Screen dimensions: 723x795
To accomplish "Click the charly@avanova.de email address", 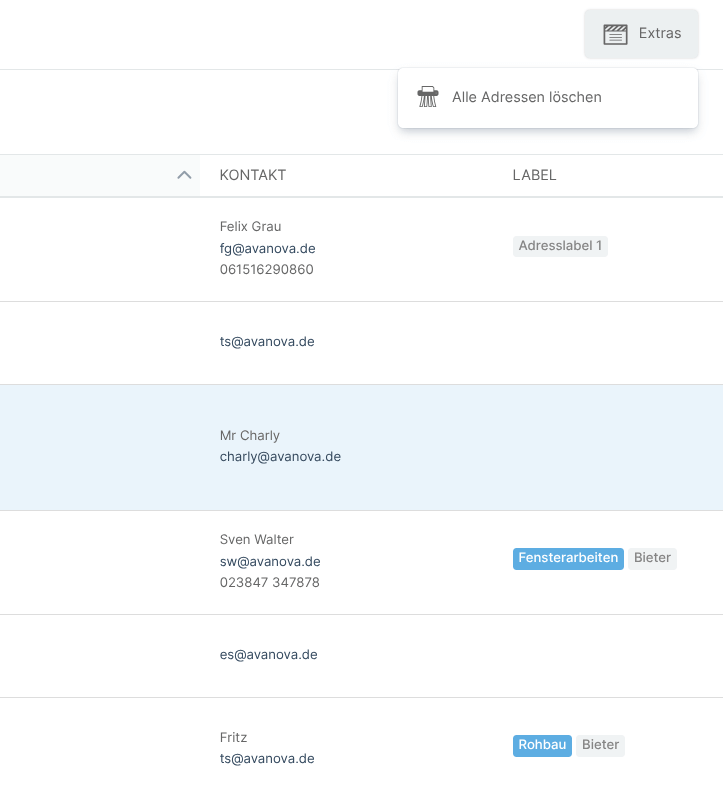I will click(280, 457).
